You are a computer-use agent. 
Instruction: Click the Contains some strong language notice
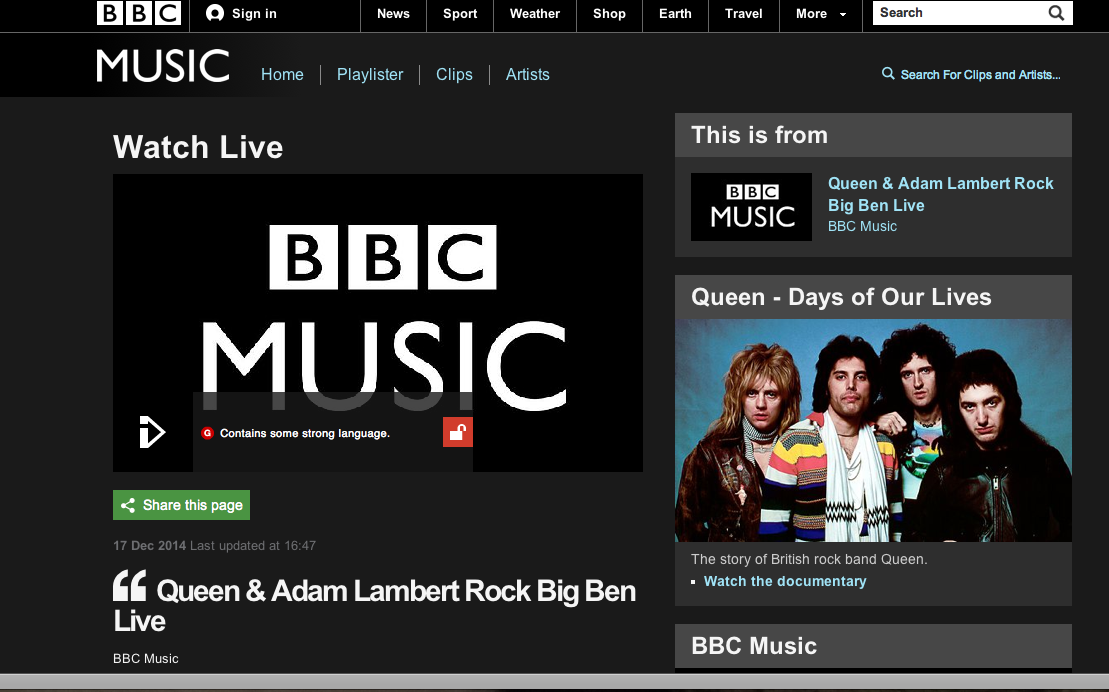tap(305, 433)
